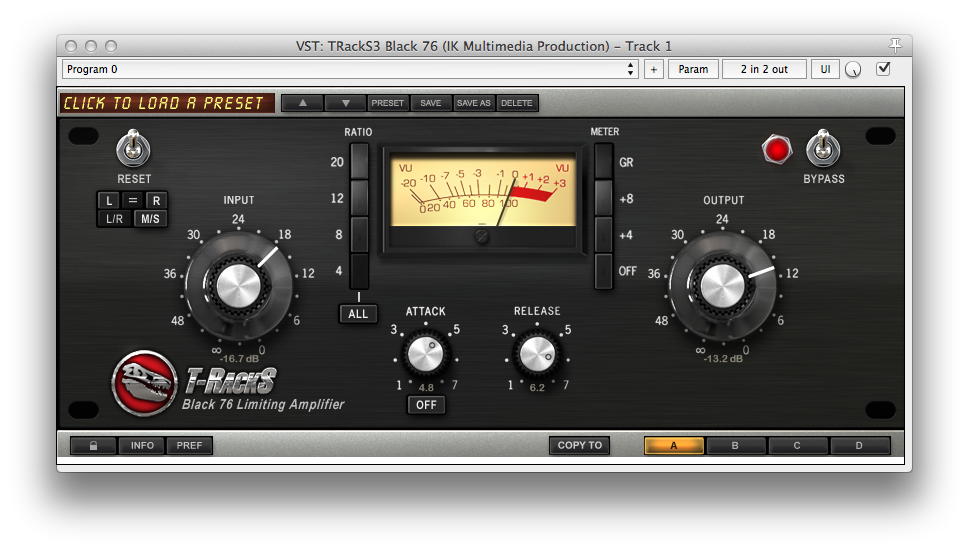Click the release value 6.2
Viewport: 969px width, 551px height.
[x=537, y=388]
